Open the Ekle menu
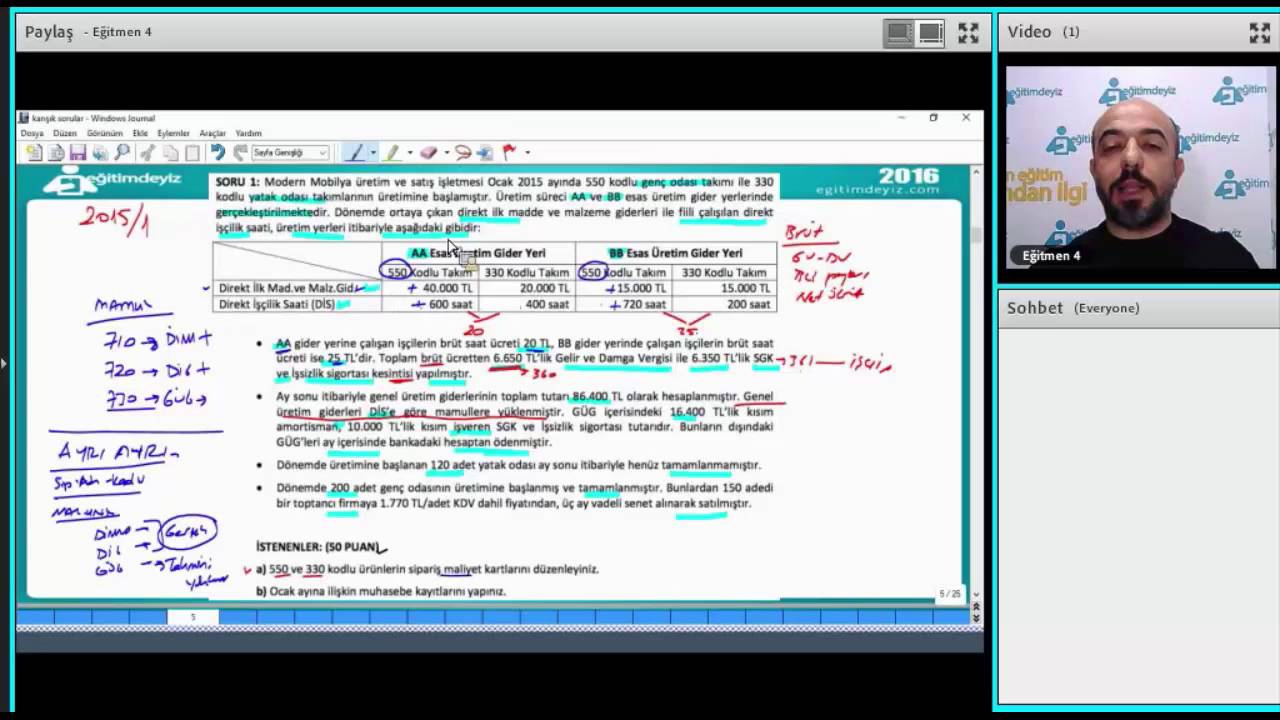Viewport: 1280px width, 720px height. (140, 133)
